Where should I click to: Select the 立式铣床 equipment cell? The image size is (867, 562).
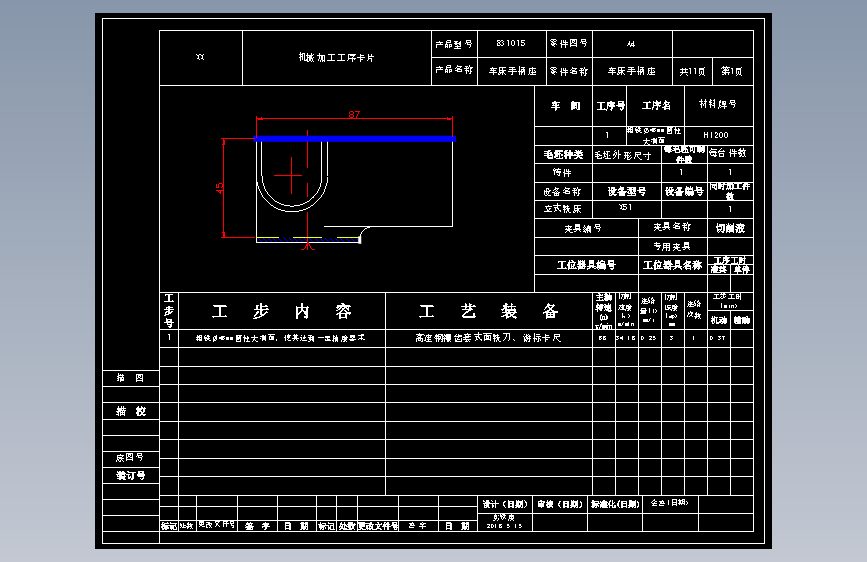click(563, 209)
